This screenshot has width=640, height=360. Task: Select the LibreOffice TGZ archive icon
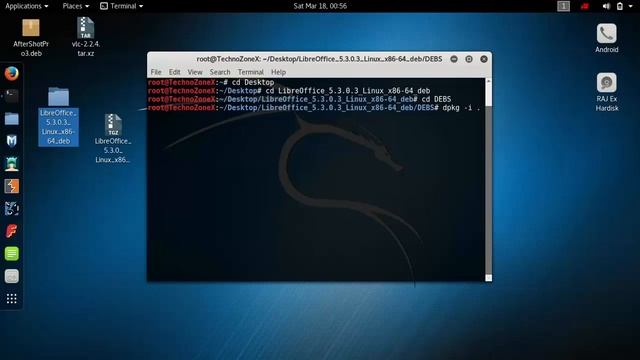point(113,139)
